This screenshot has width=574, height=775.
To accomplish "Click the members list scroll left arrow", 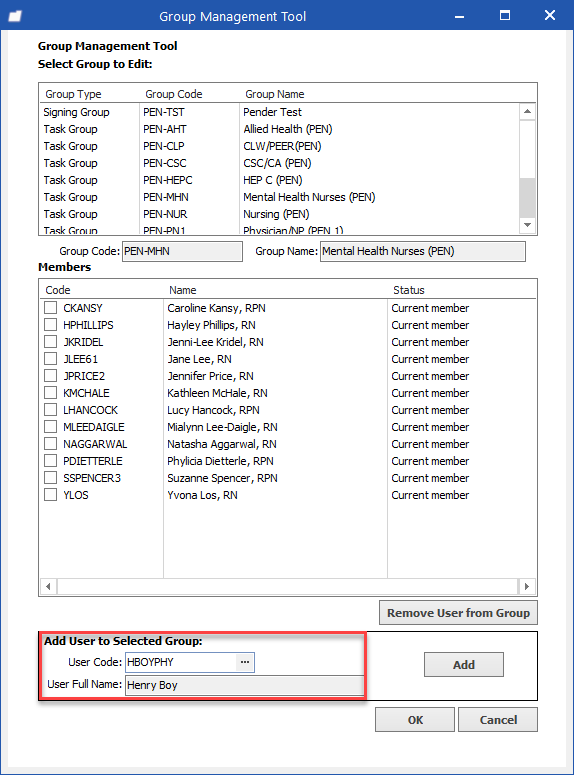I will pos(48,586).
